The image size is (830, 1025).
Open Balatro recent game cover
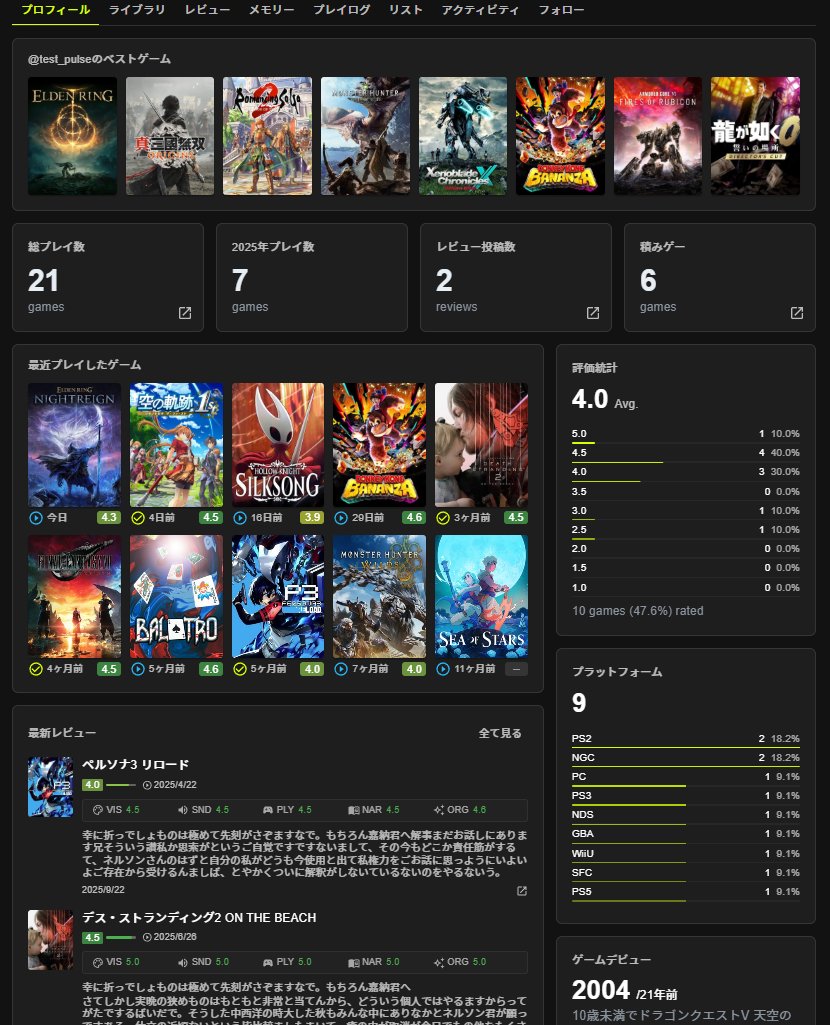click(176, 597)
